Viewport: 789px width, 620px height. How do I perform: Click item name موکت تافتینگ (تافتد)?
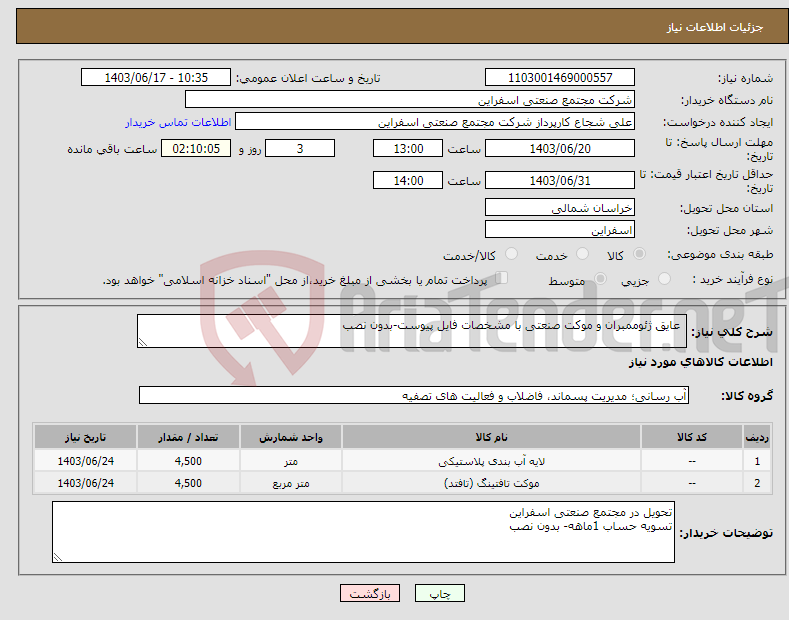[x=491, y=483]
